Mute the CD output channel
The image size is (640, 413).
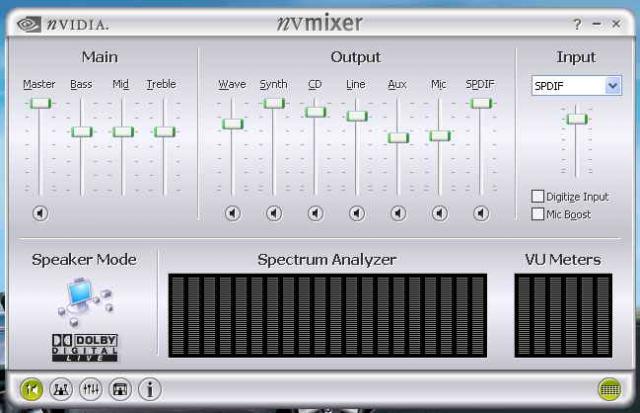pyautogui.click(x=316, y=213)
